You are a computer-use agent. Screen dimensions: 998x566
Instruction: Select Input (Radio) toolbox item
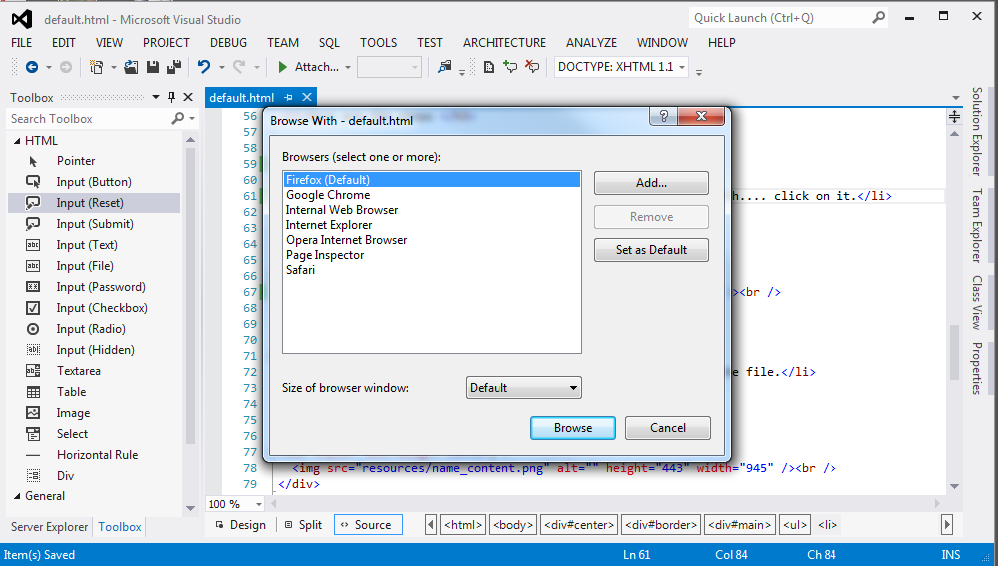(91, 329)
